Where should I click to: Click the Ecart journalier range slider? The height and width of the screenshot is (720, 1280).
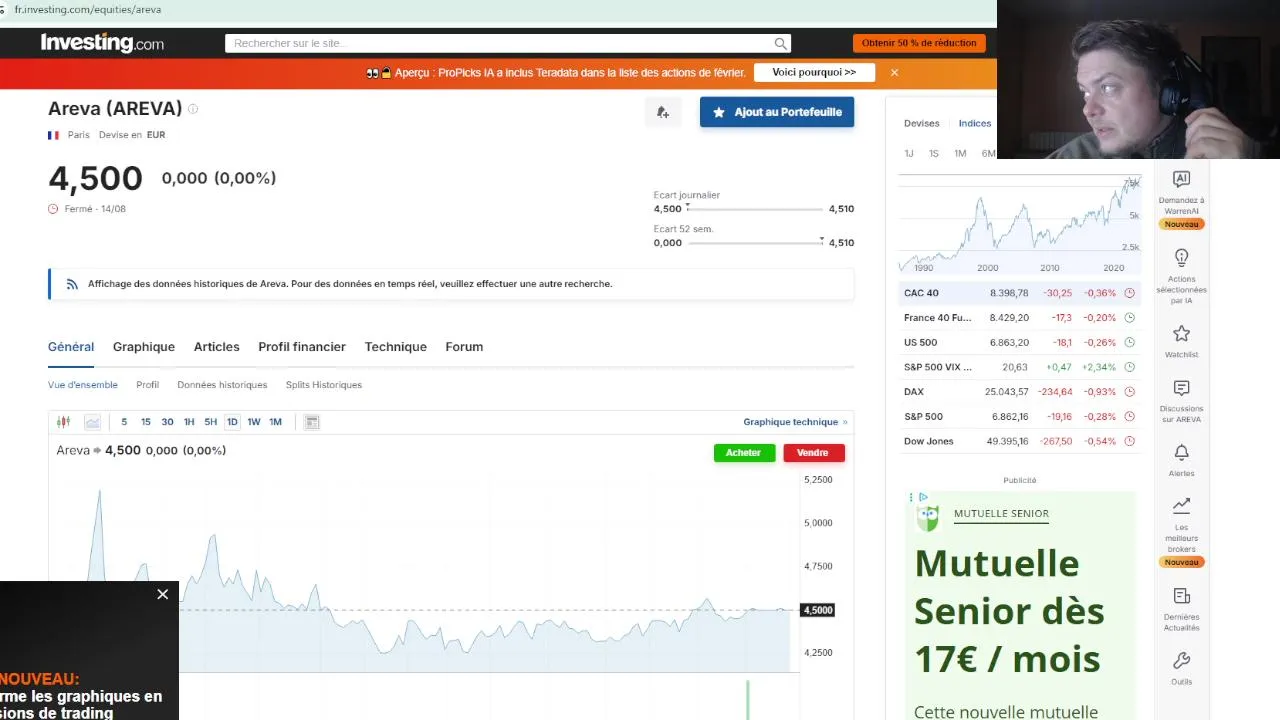tap(755, 209)
